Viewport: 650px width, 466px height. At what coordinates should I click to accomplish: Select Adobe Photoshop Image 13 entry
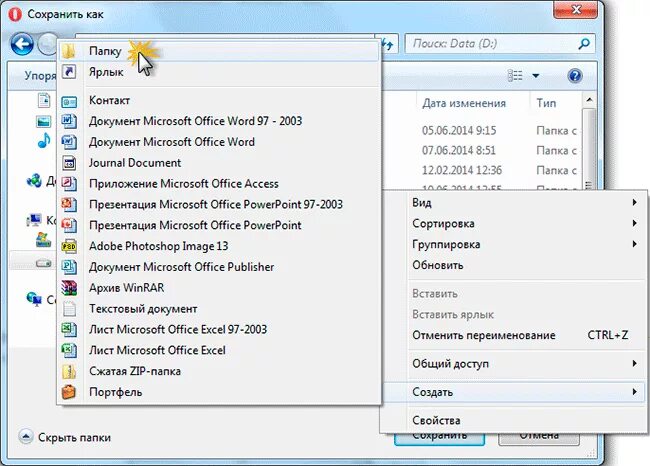pos(219,246)
